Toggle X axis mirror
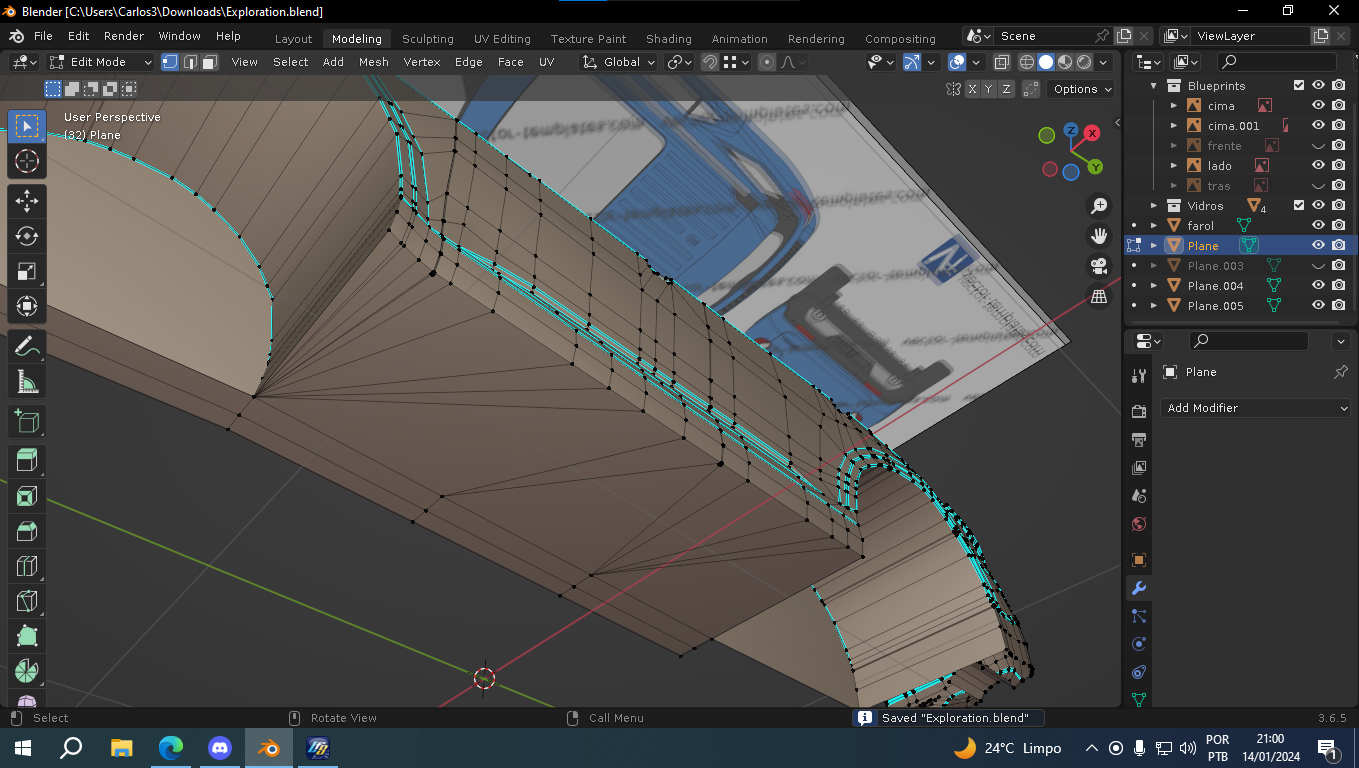The height and width of the screenshot is (768, 1359). 972,89
